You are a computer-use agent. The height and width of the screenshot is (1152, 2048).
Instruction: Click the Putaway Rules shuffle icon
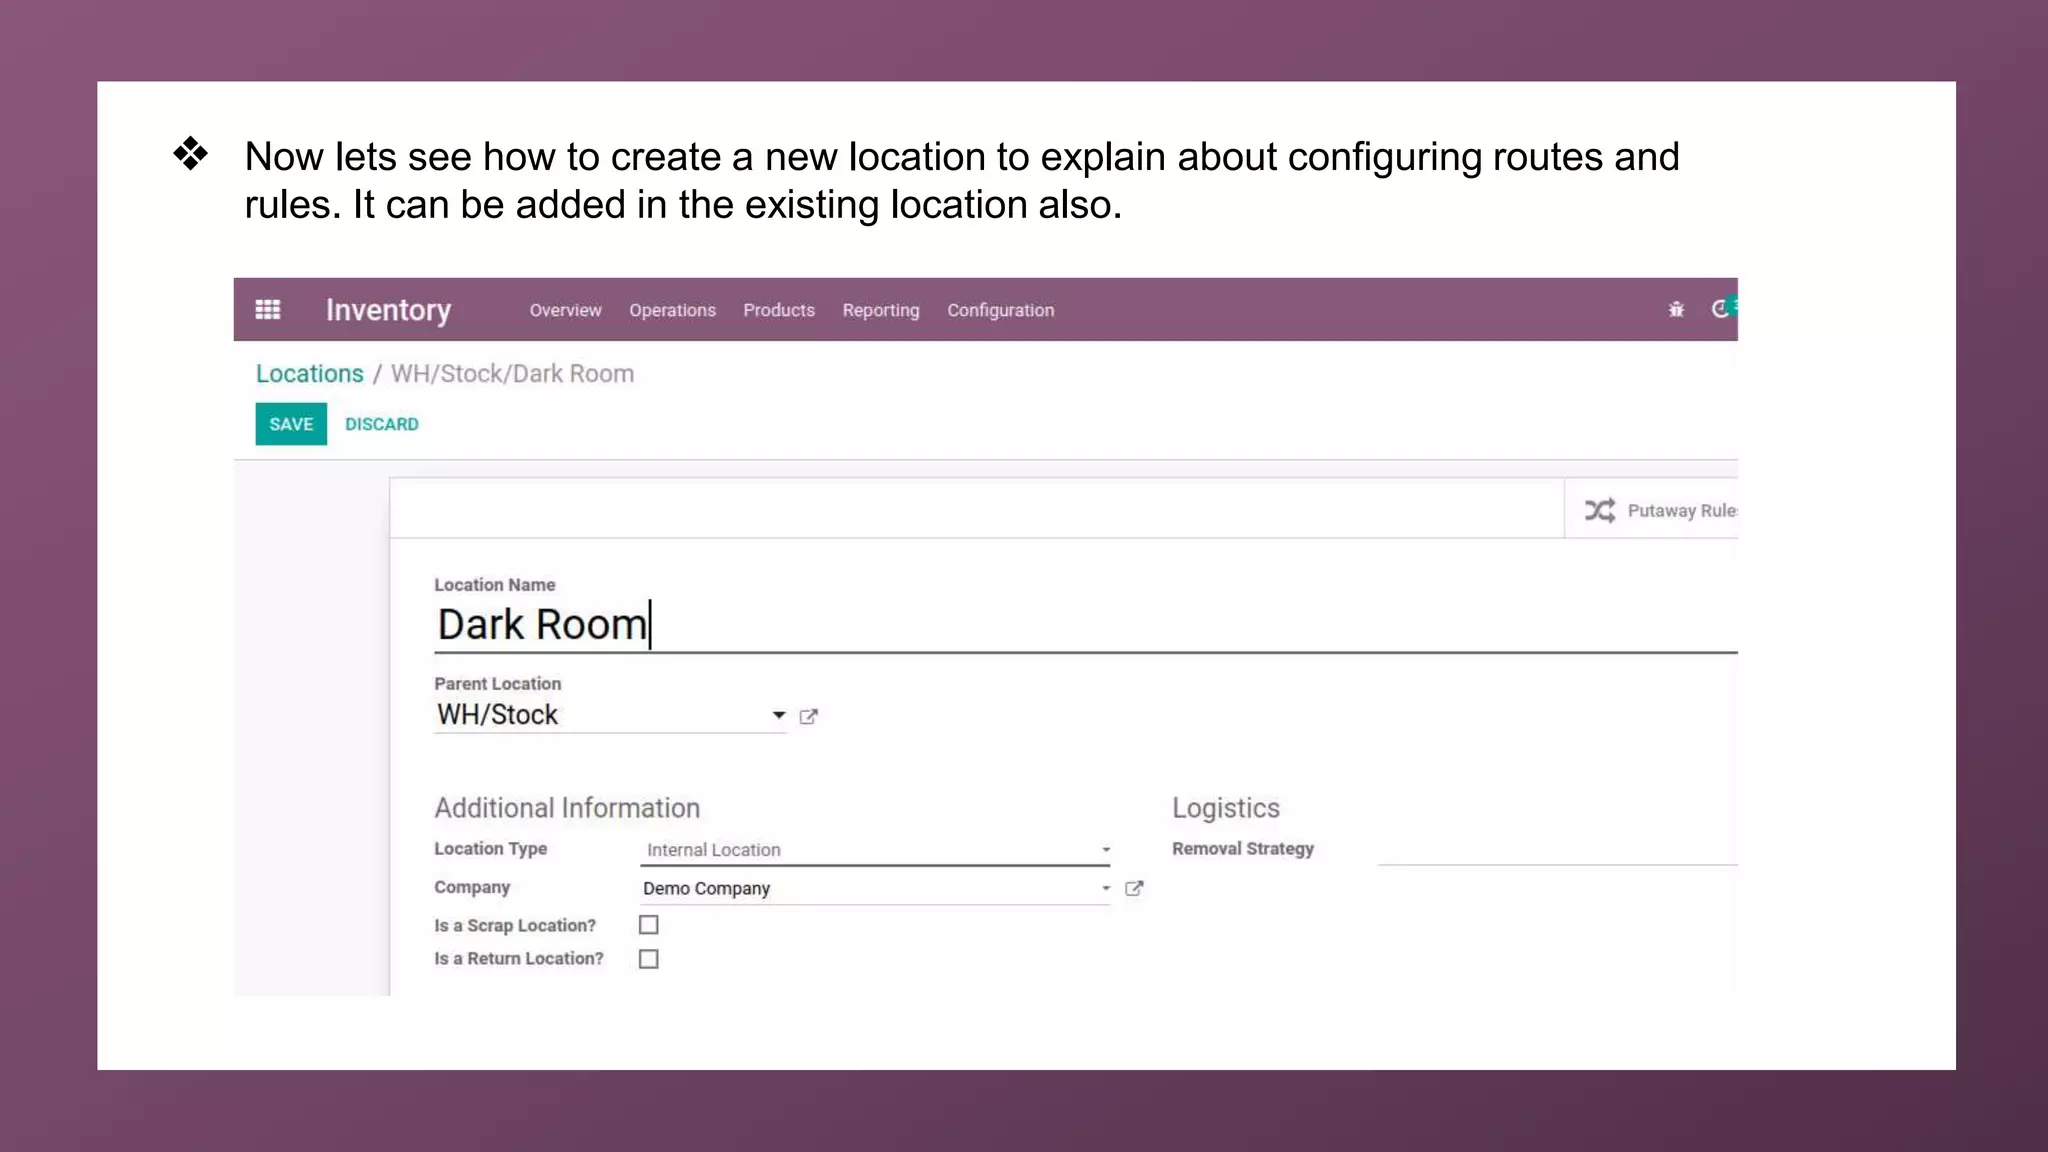(1599, 510)
